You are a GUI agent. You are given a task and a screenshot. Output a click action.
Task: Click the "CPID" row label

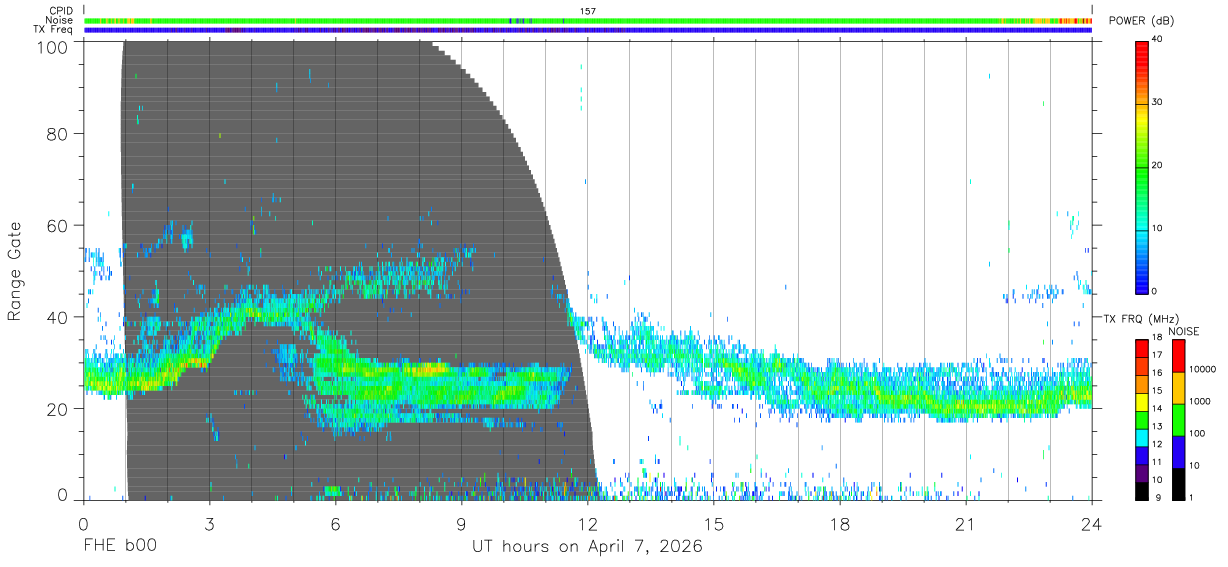(62, 11)
